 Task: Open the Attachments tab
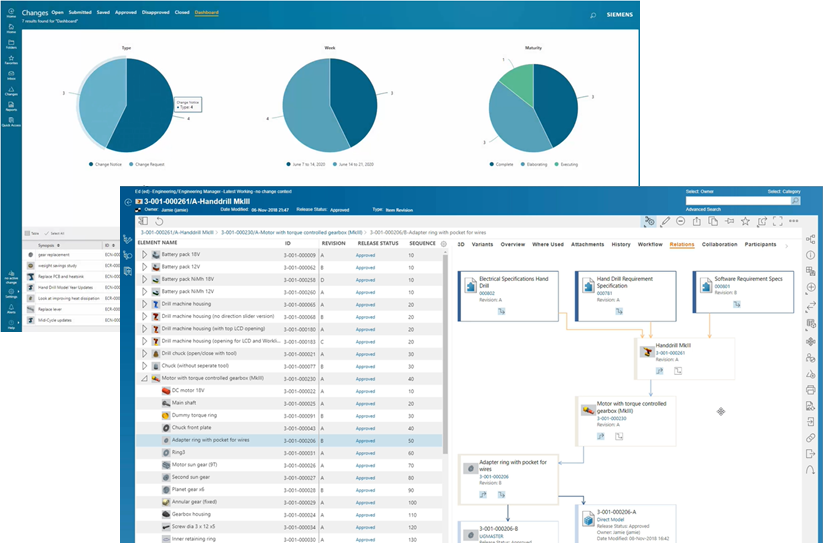click(x=587, y=244)
